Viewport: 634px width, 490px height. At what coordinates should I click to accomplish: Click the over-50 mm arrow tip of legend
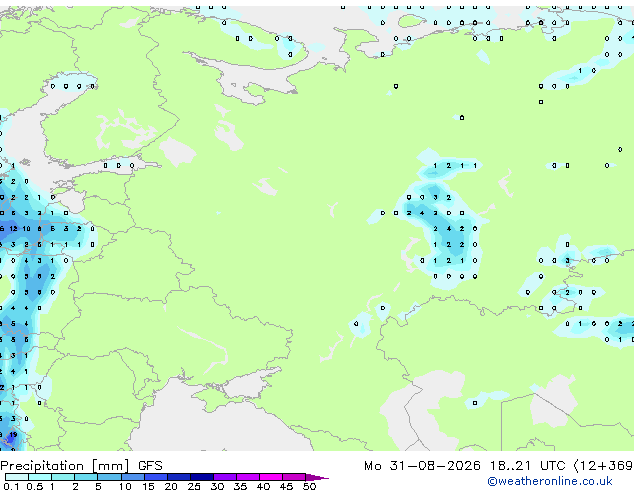(317, 477)
